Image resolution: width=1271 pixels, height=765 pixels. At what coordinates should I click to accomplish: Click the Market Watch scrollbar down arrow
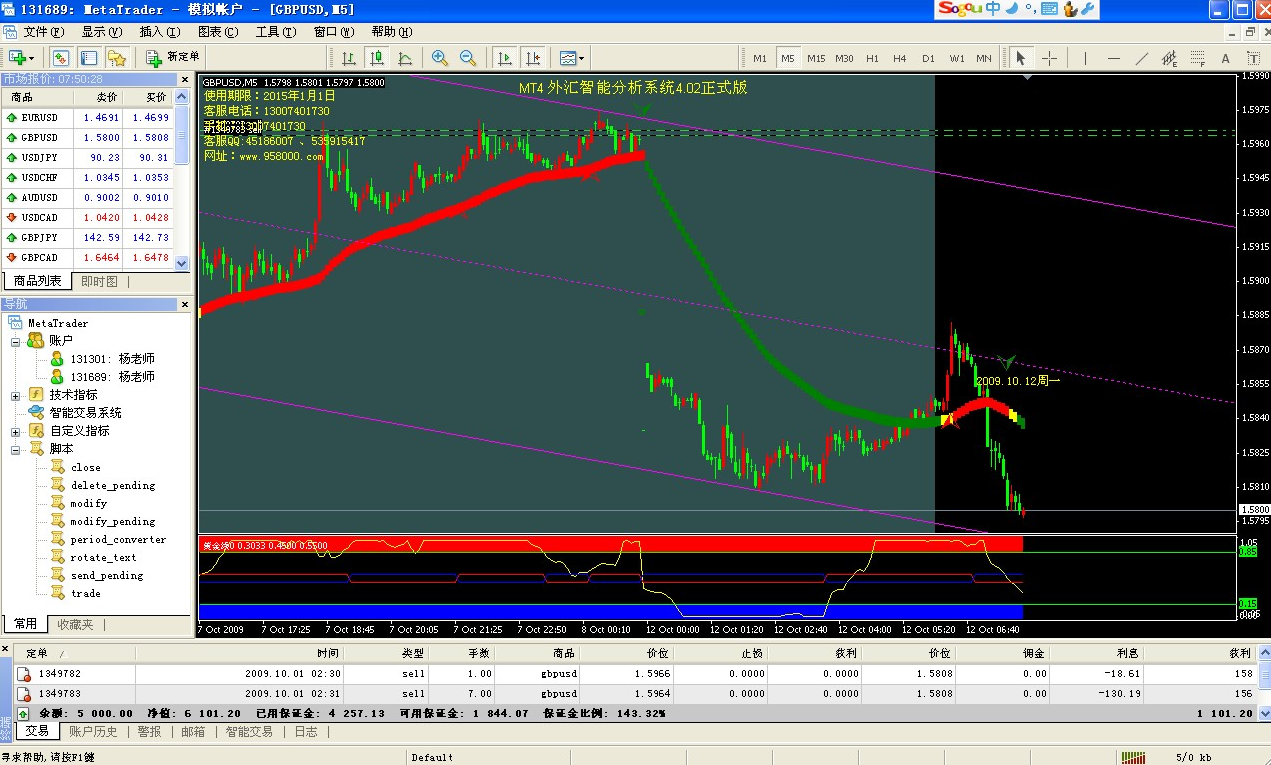coord(182,263)
